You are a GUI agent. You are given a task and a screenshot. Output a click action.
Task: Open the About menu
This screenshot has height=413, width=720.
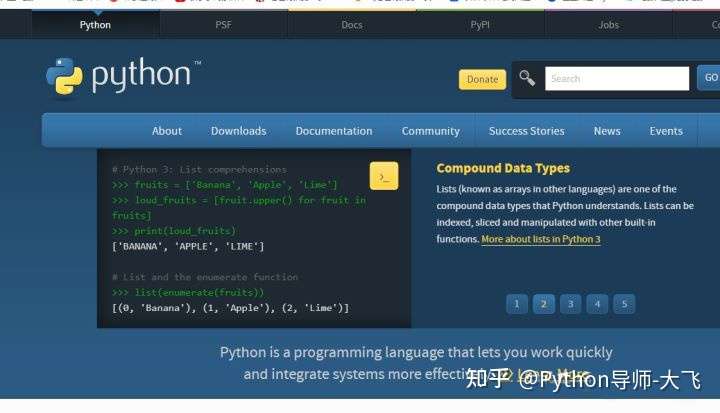(x=167, y=131)
